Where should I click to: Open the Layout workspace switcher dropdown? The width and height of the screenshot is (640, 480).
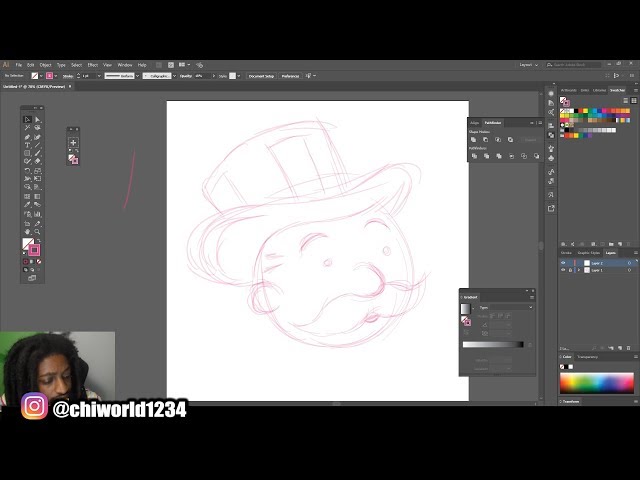click(529, 65)
